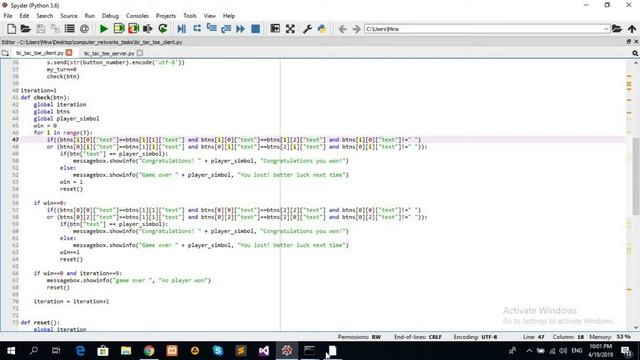
Task: Run cell and advance to next
Action: tap(133, 29)
